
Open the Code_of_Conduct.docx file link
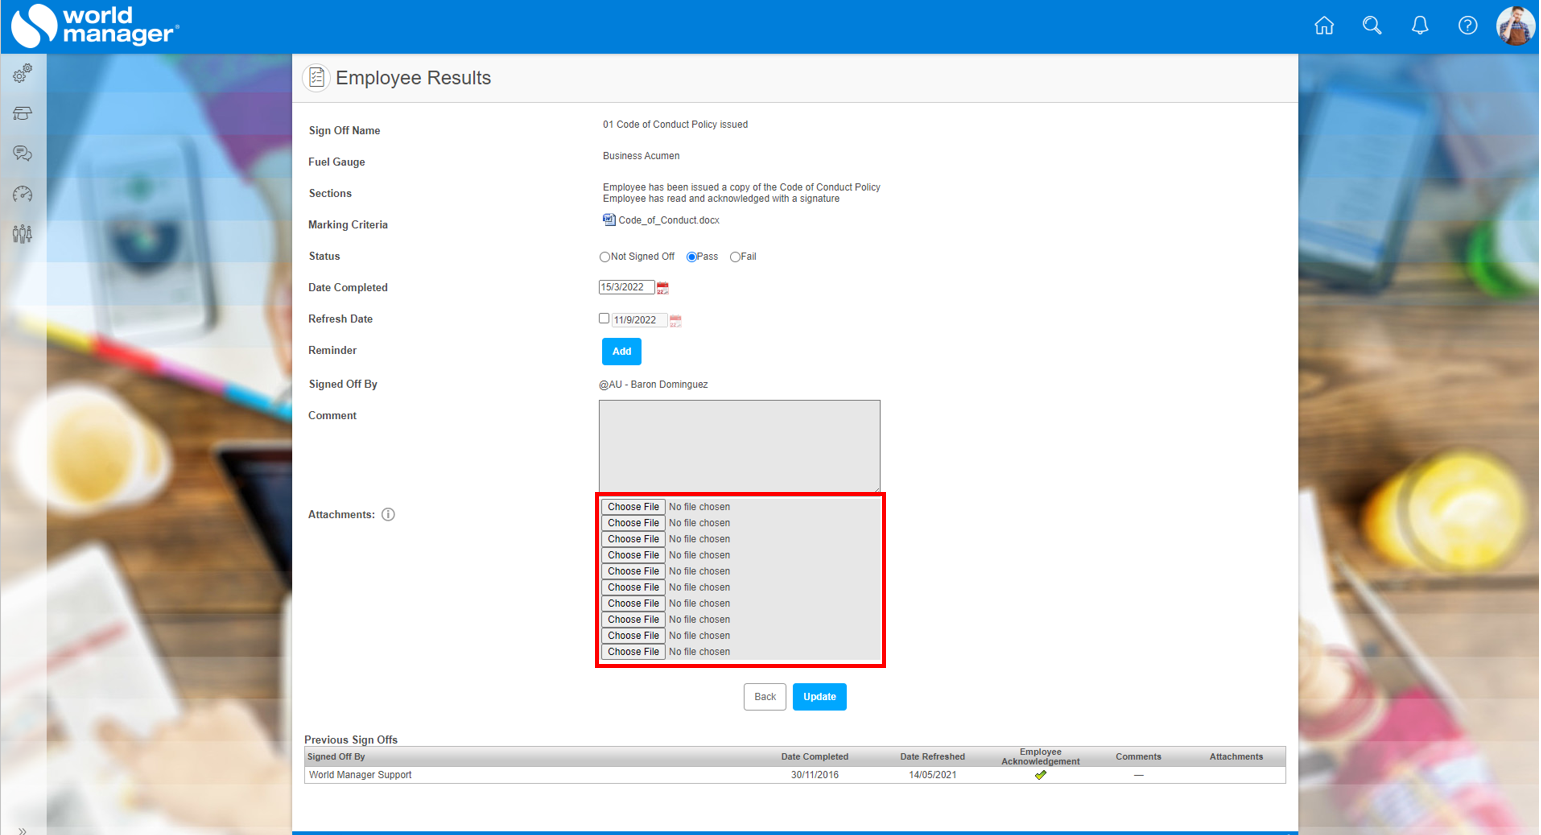[668, 220]
